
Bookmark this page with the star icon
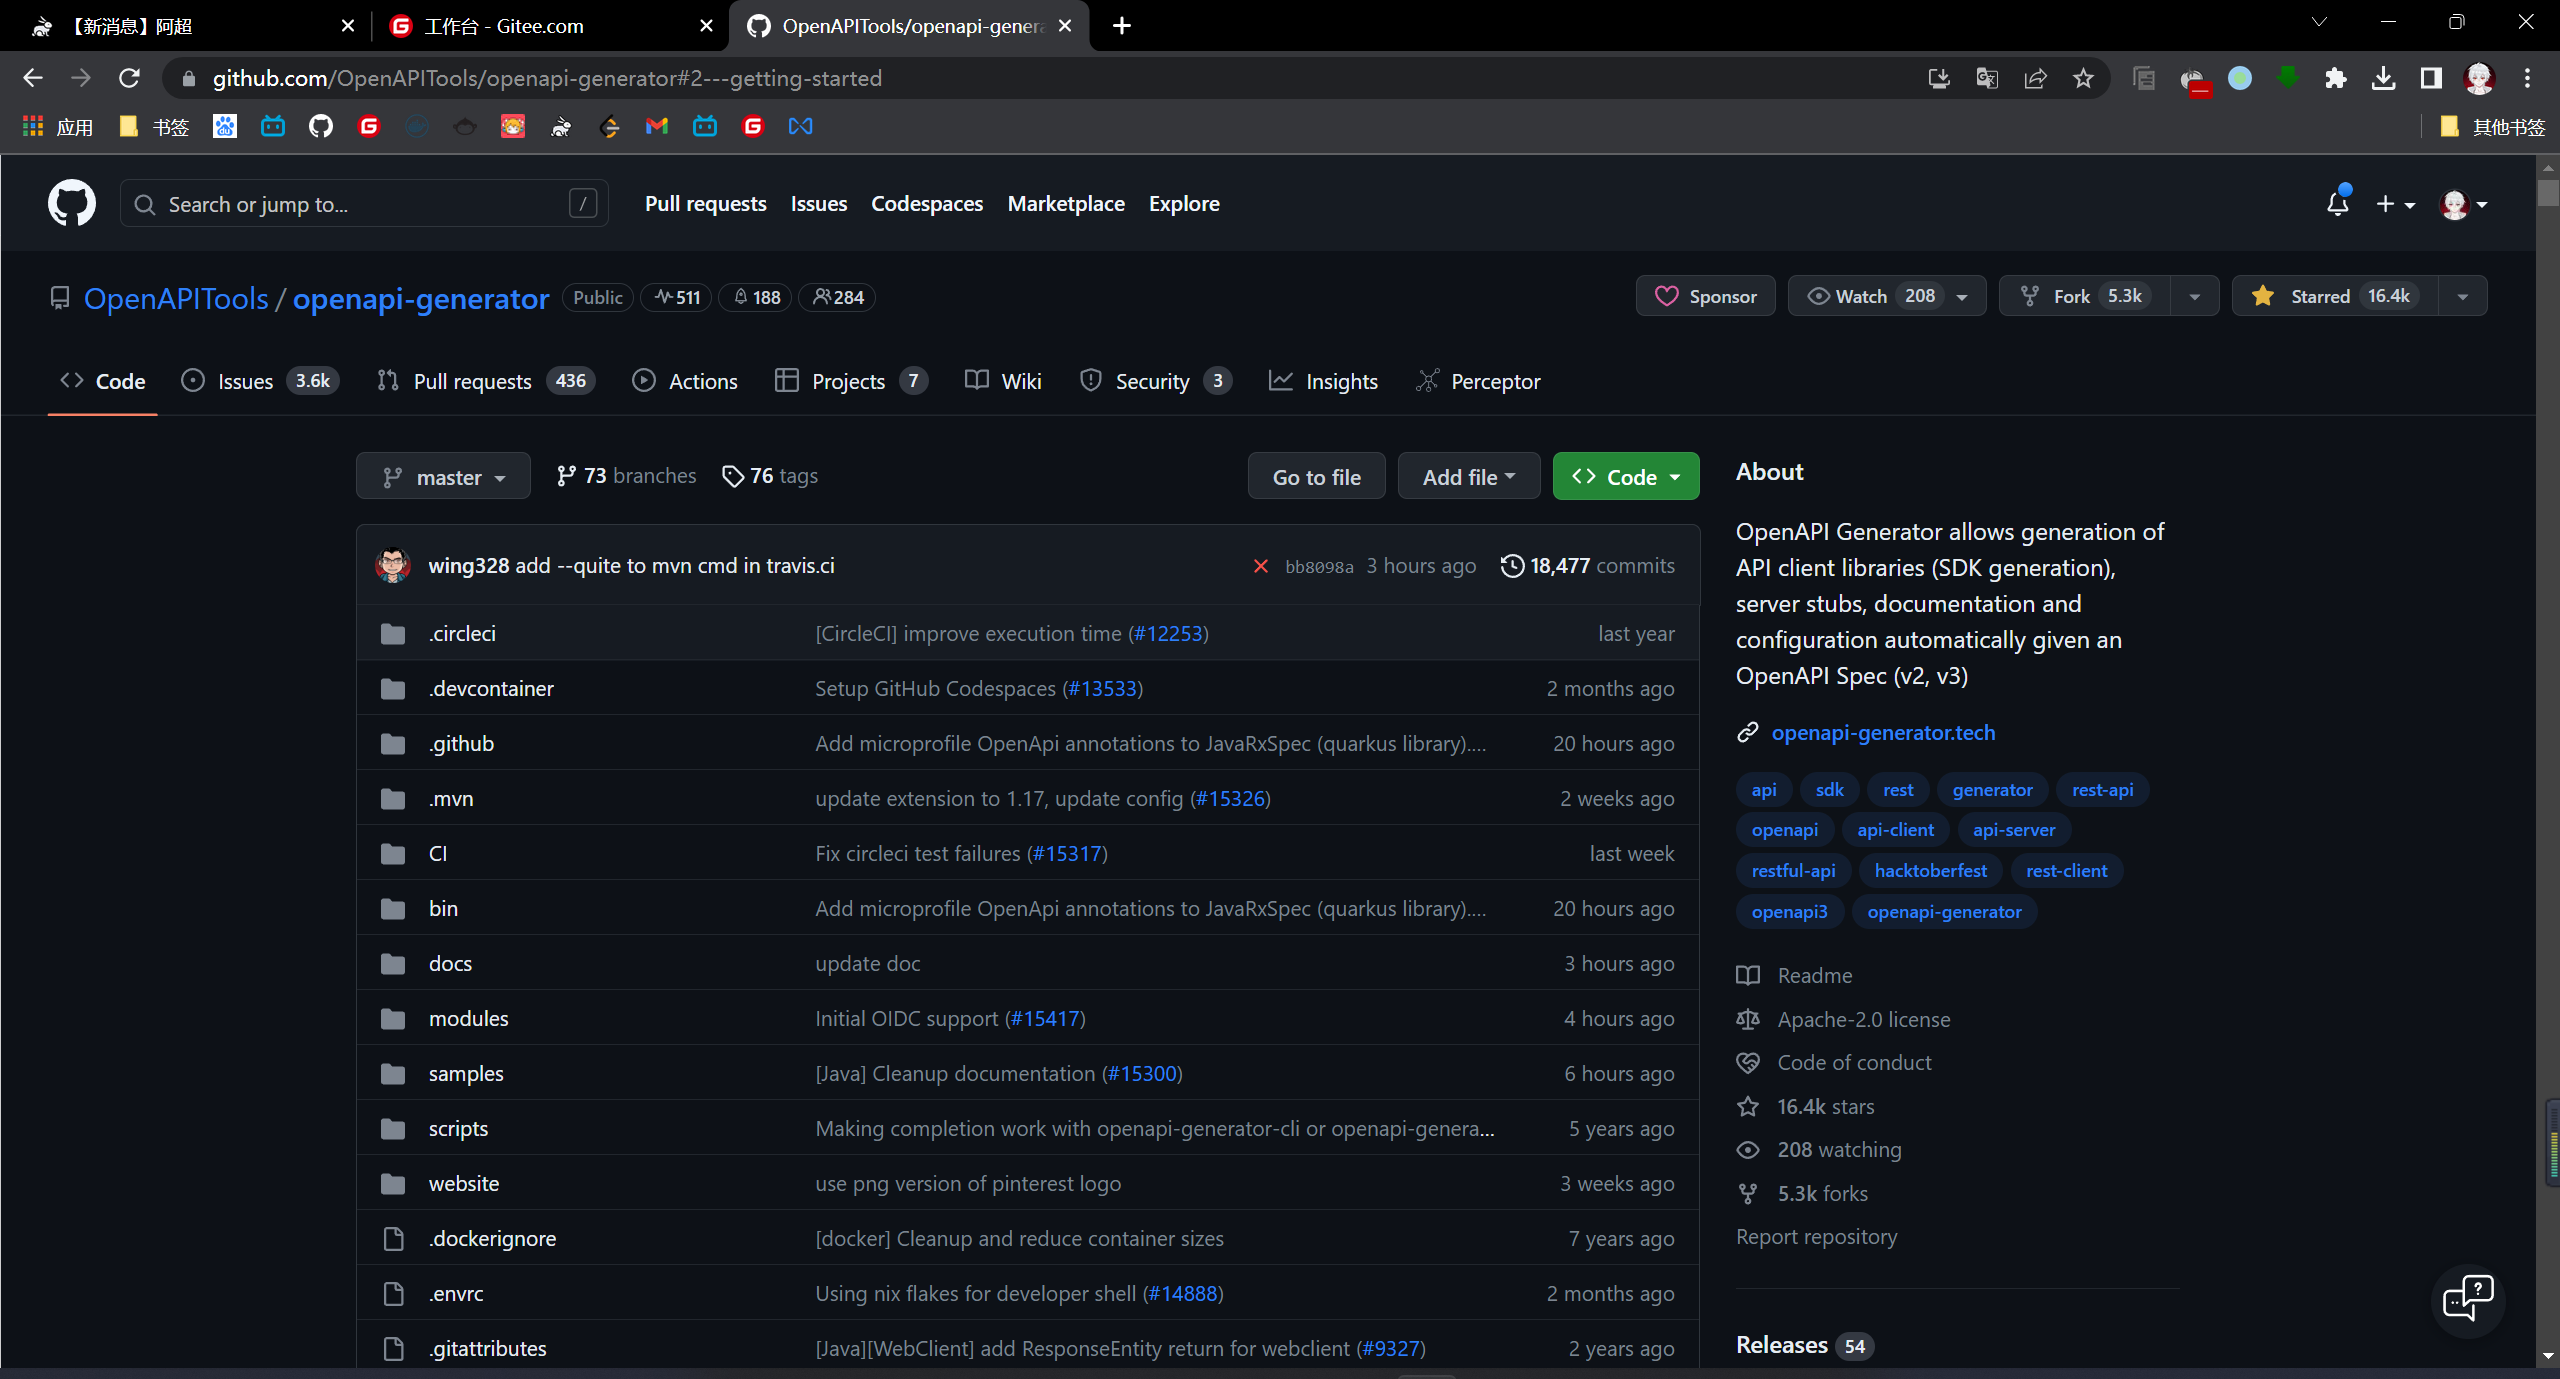pyautogui.click(x=2083, y=78)
